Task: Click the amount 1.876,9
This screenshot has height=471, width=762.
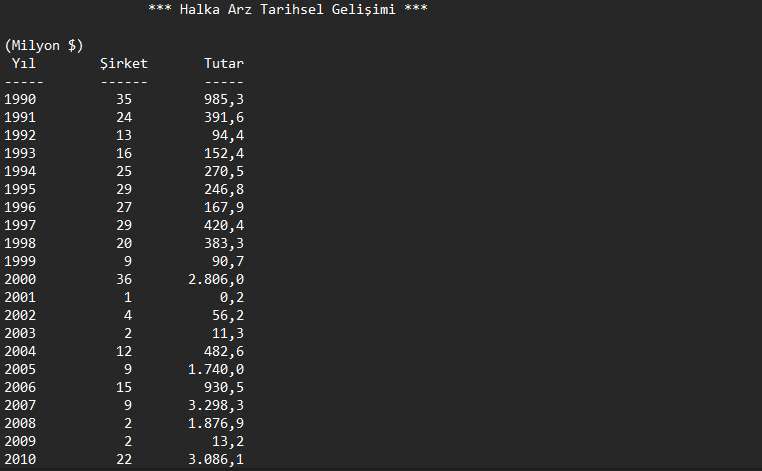Action: pos(216,423)
